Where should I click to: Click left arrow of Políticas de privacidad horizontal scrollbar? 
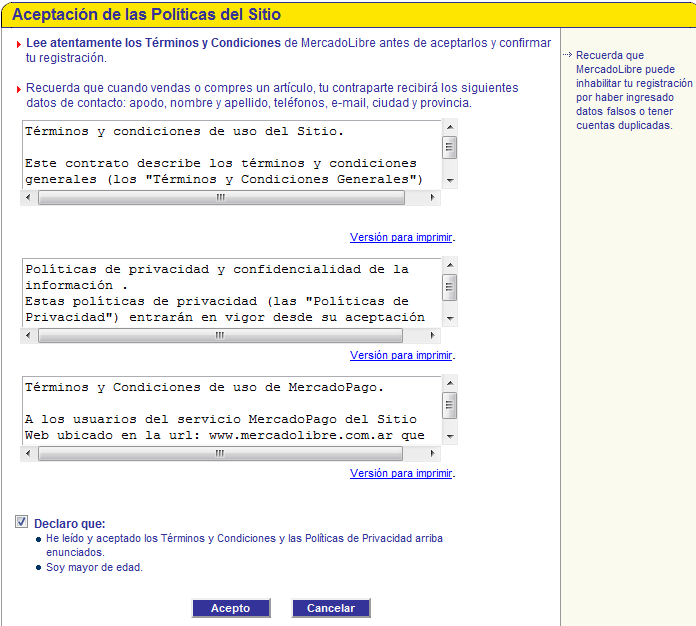28,335
